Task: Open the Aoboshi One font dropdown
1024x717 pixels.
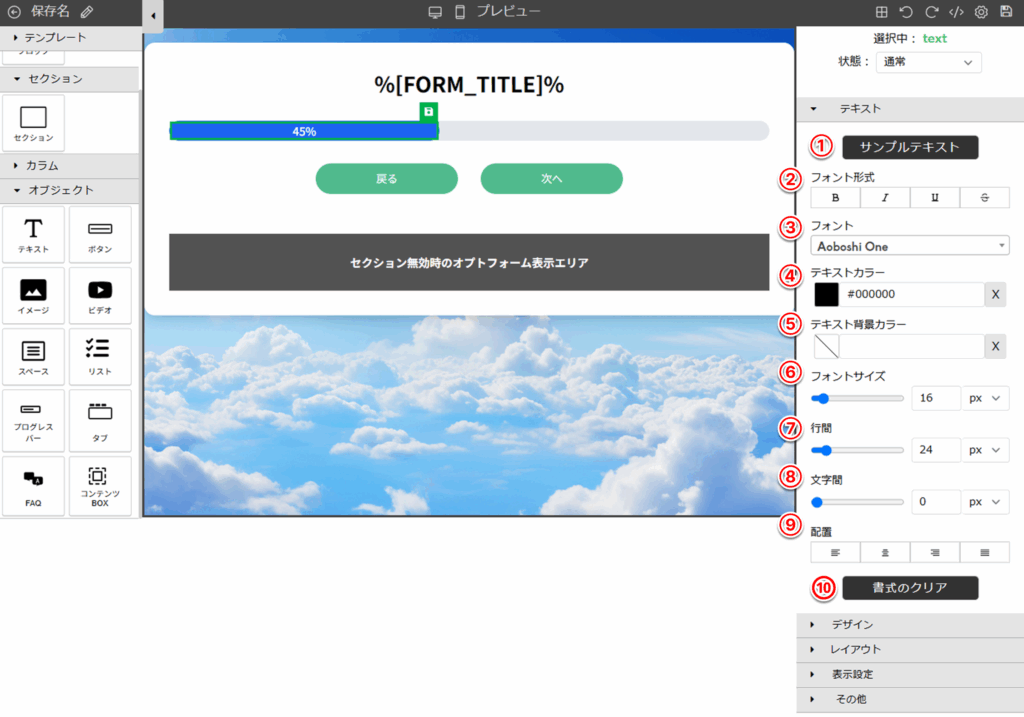Action: pyautogui.click(x=909, y=246)
